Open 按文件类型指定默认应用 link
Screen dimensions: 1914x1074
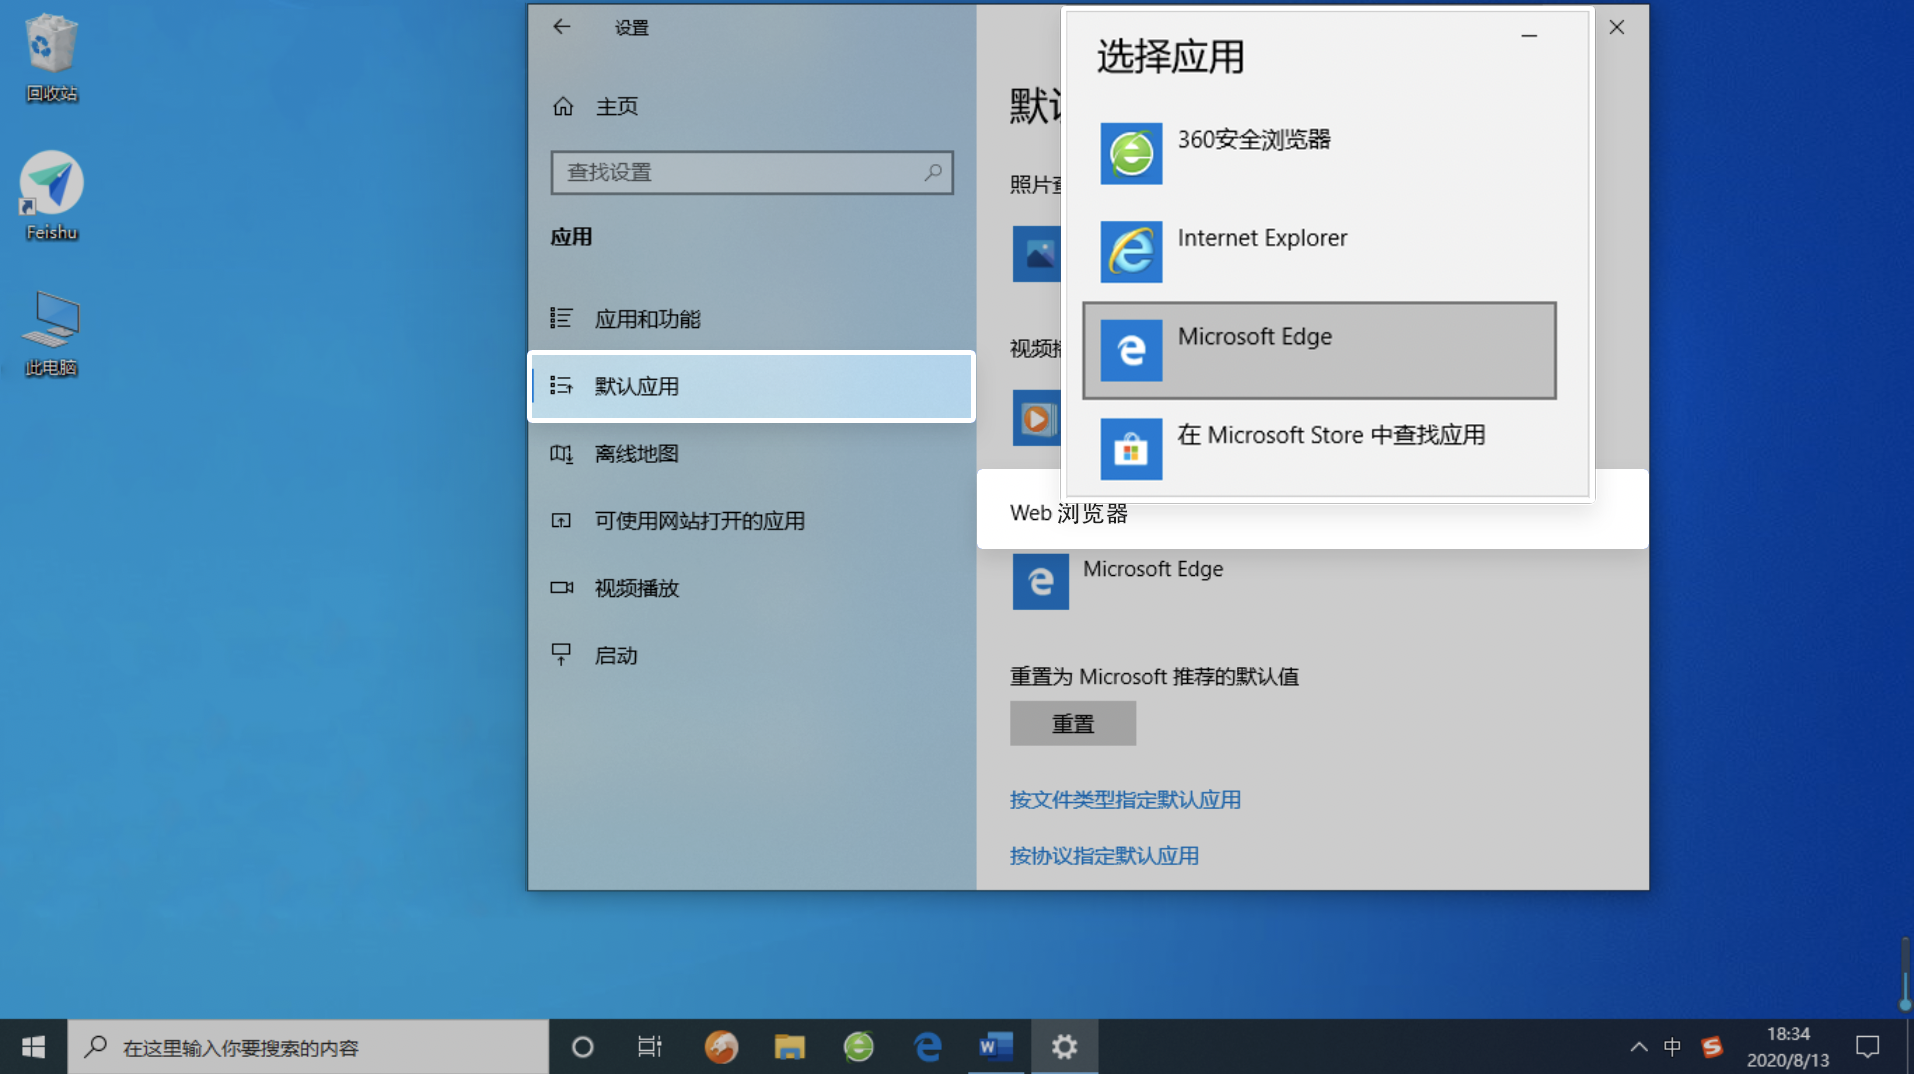coord(1125,800)
